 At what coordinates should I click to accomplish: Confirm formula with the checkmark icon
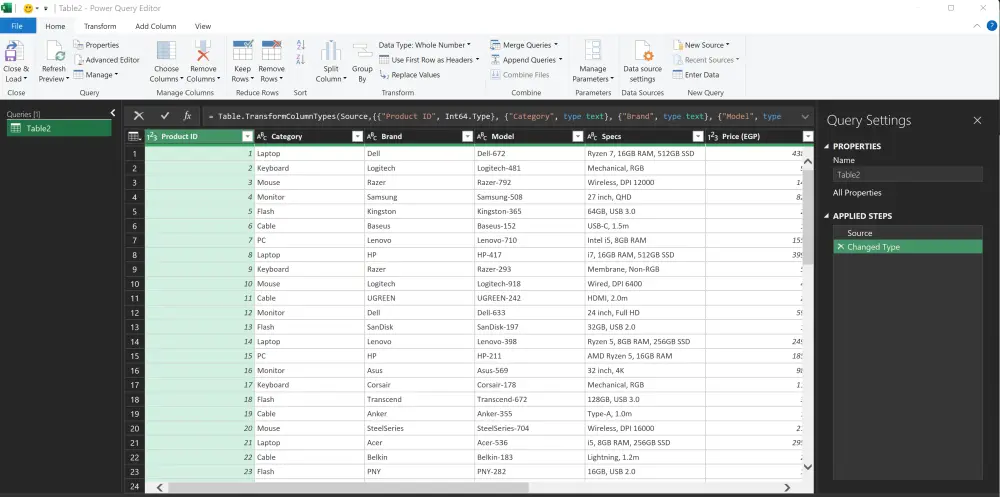pyautogui.click(x=165, y=116)
